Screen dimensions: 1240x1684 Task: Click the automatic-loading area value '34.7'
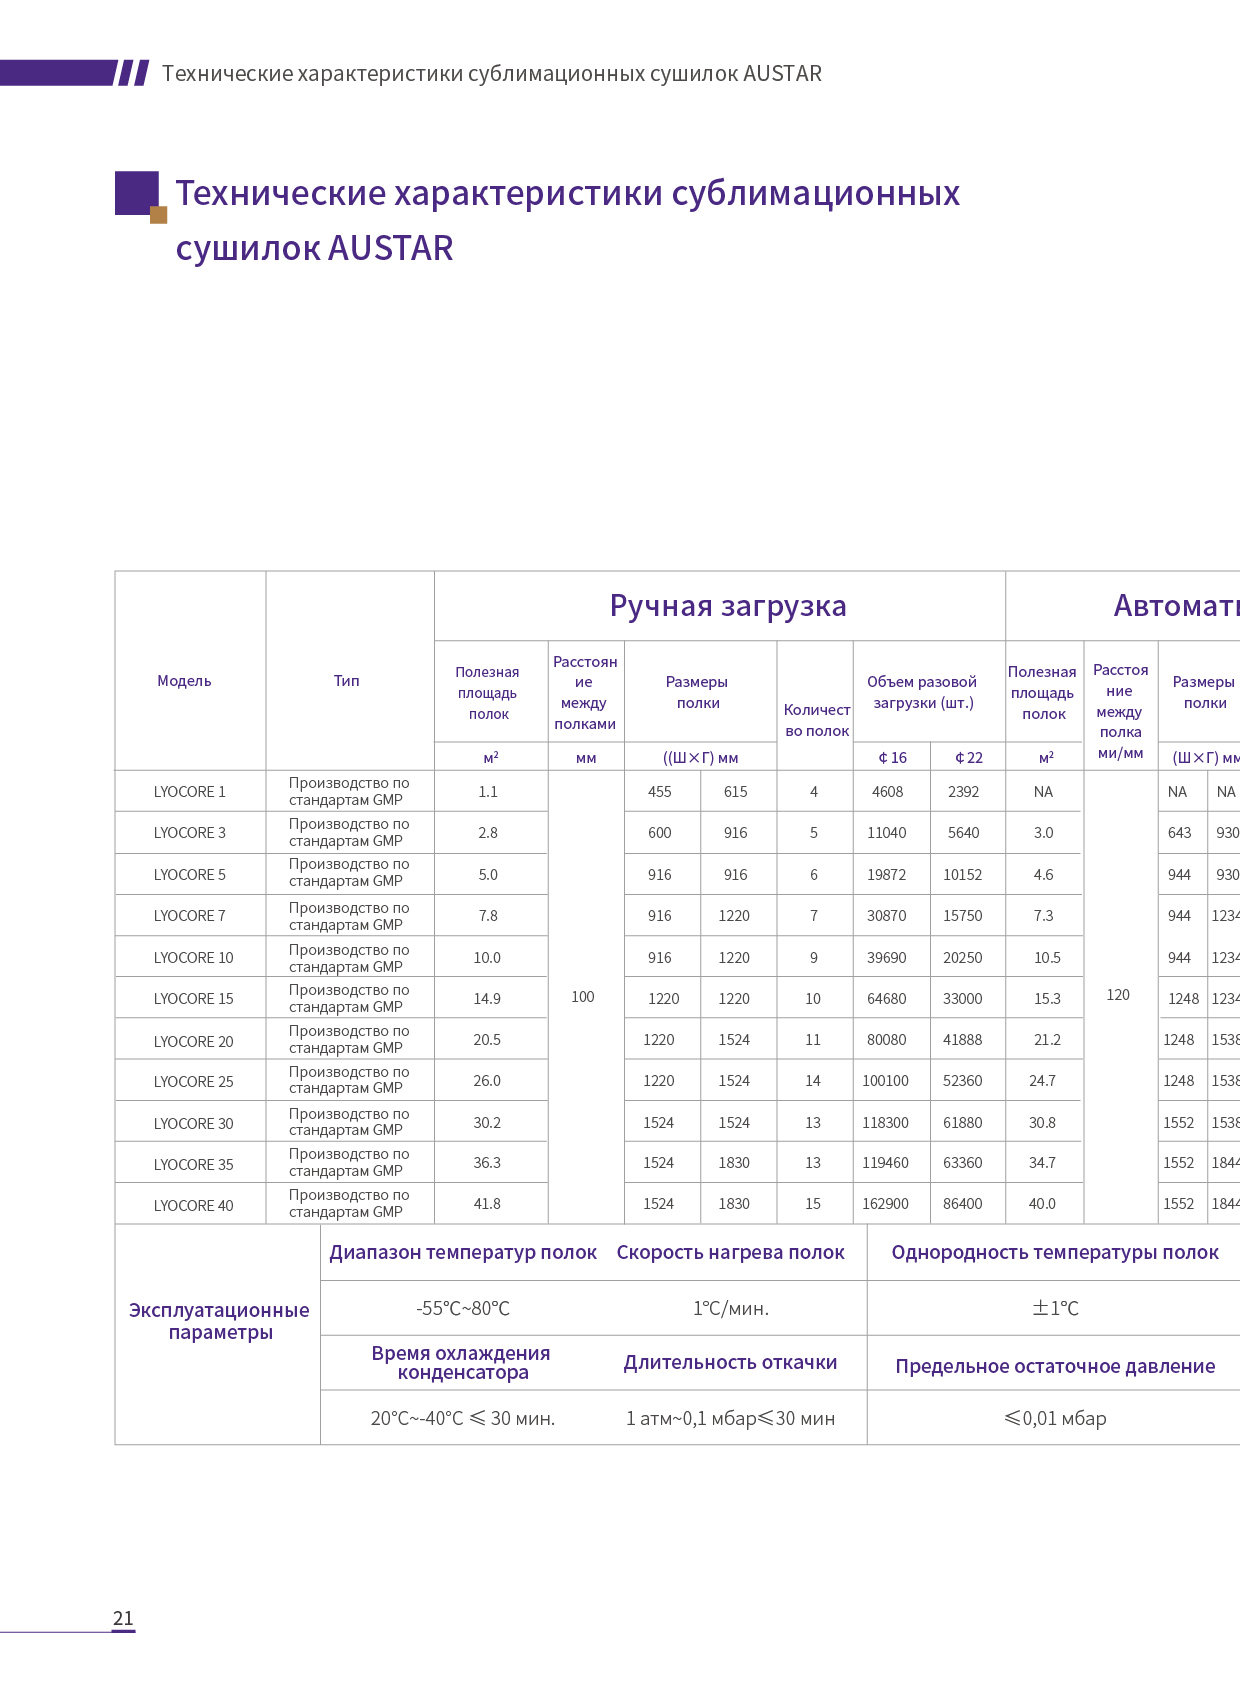tap(1042, 1163)
